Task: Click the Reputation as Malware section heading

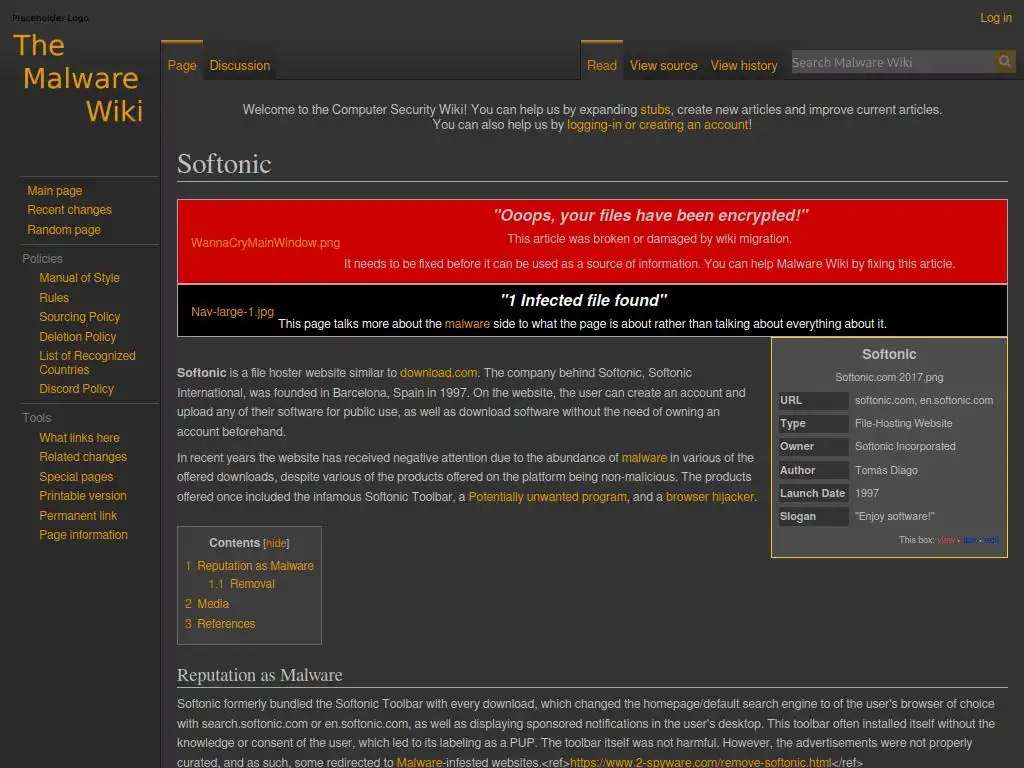Action: coord(259,675)
